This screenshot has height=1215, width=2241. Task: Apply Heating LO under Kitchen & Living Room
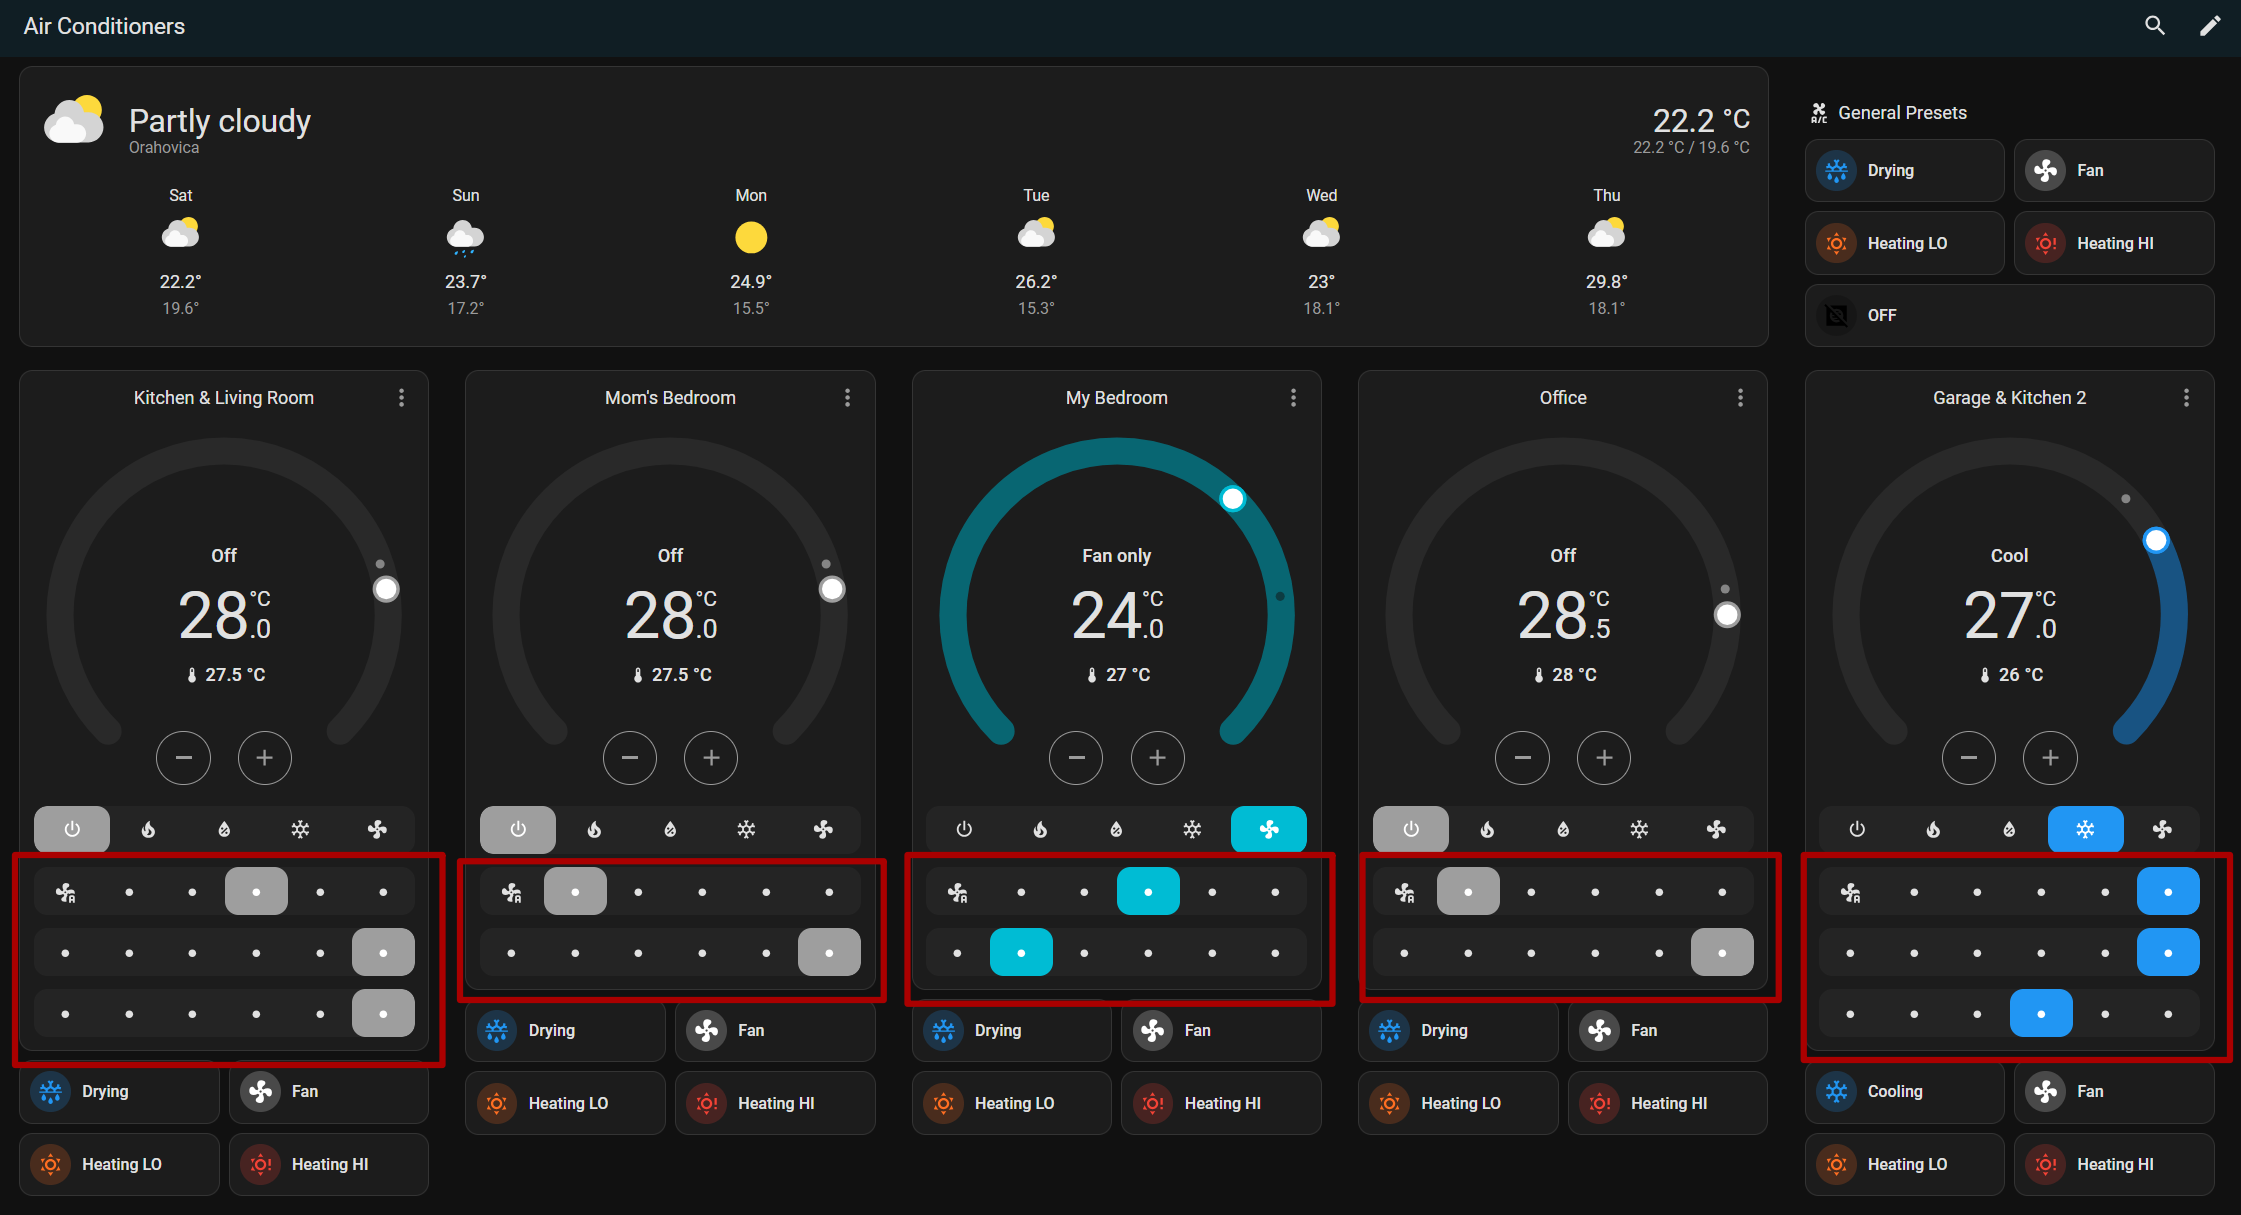pos(119,1165)
